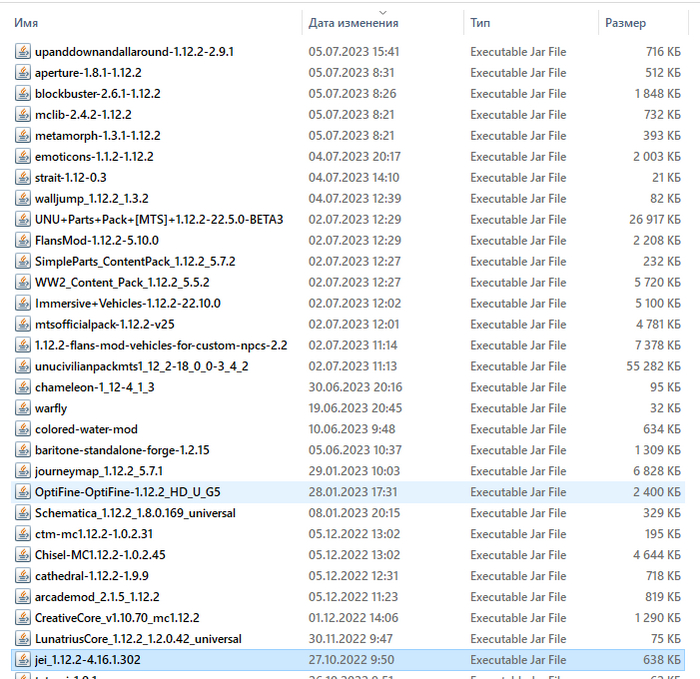Click the jar icon of 1.12.2-flans-mod-vehicles-for-custom-npcs-2.2
This screenshot has height=679, width=700.
23,346
